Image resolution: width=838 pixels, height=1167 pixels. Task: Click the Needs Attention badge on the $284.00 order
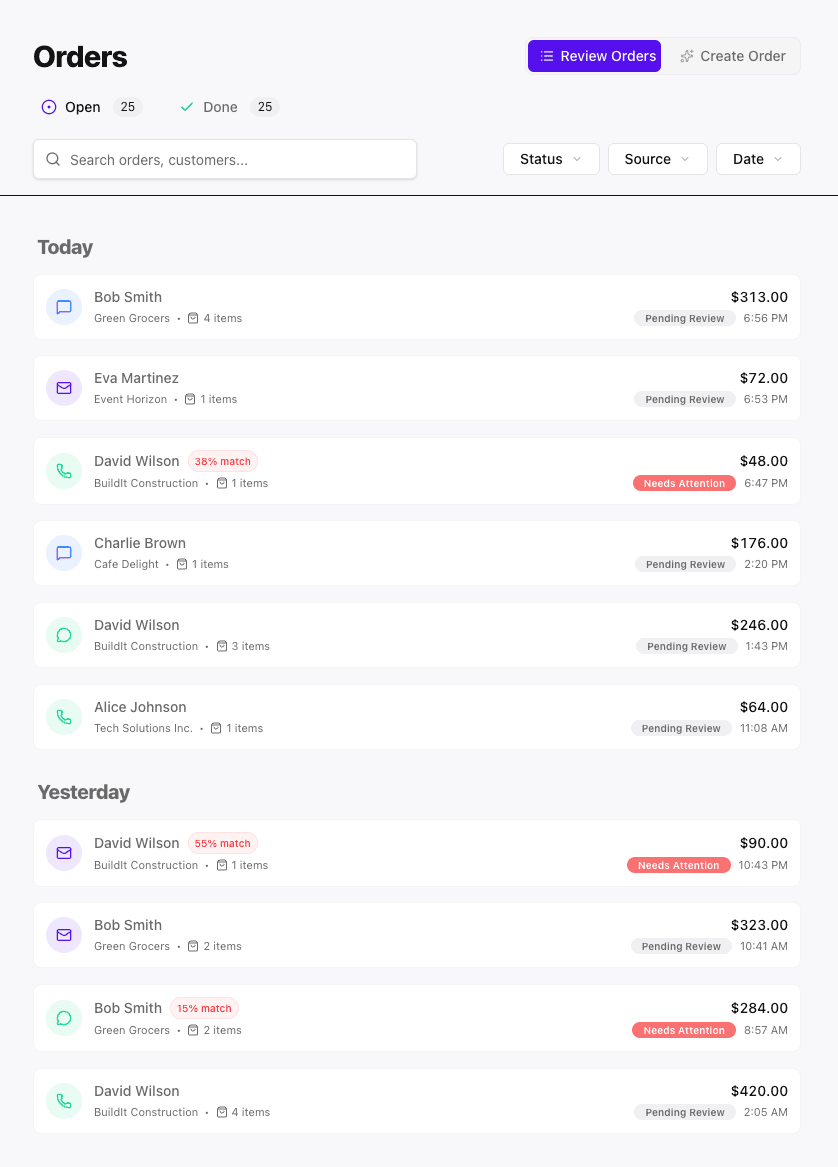684,1030
